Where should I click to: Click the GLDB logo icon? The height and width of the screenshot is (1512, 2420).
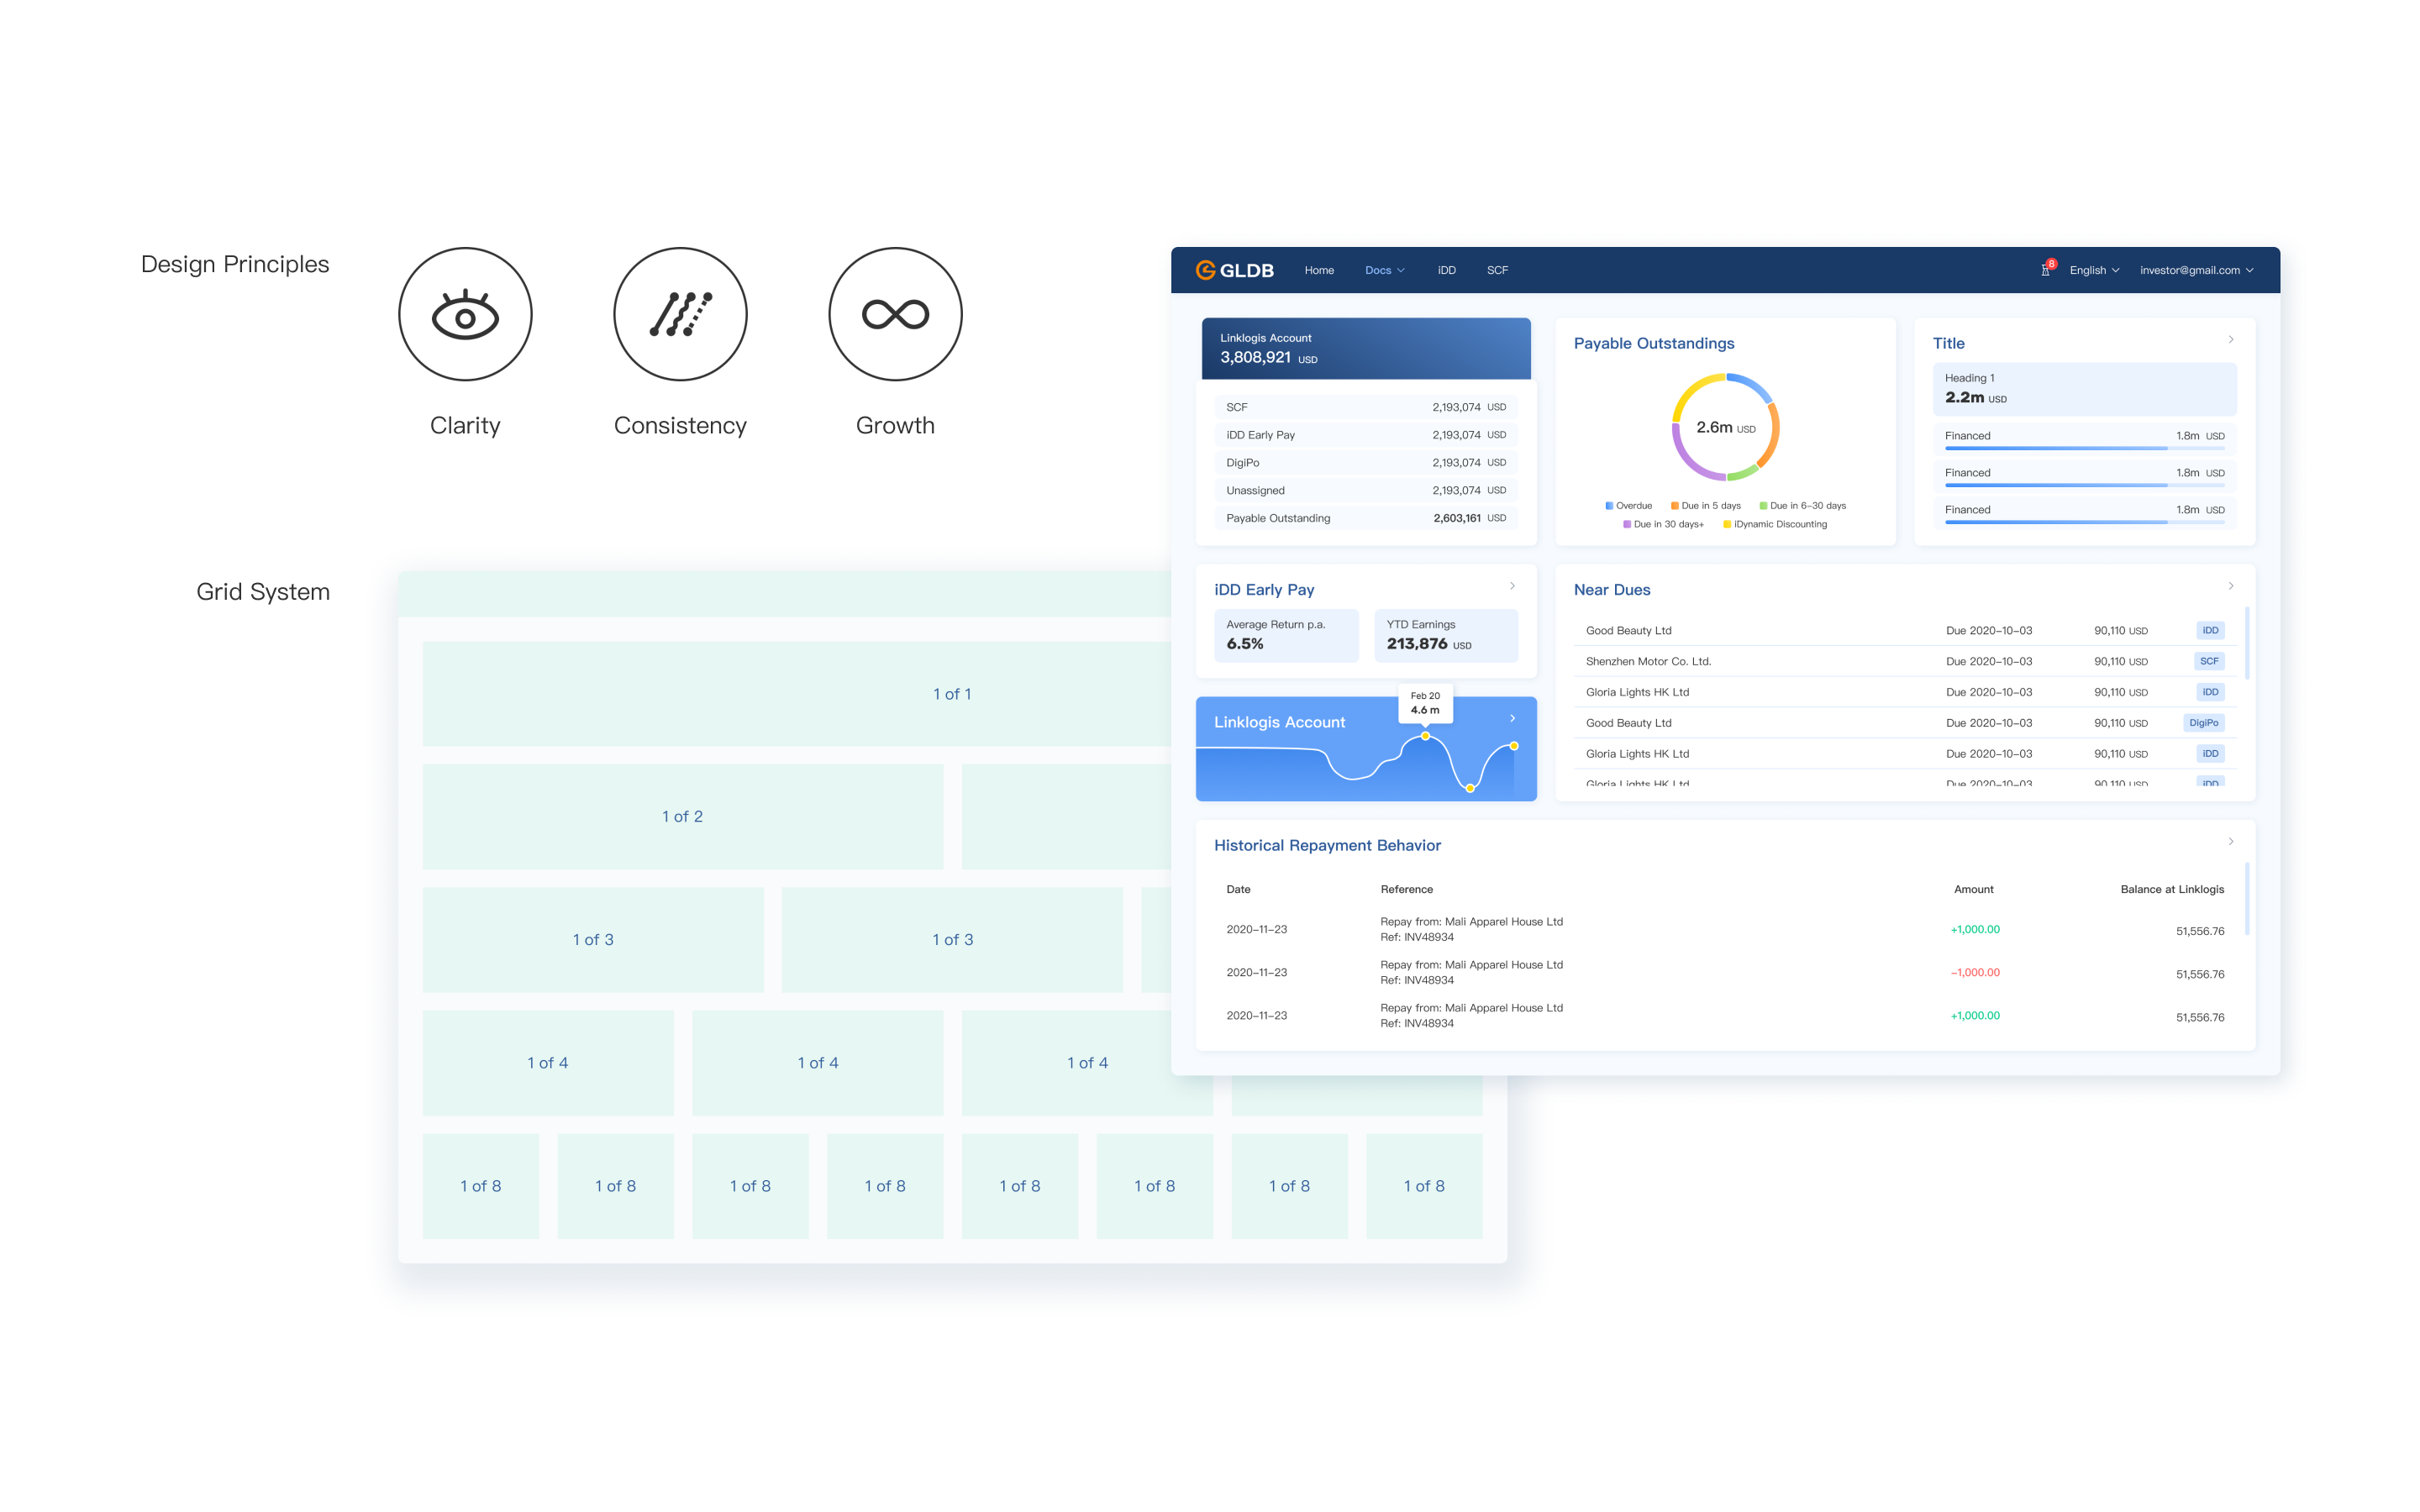tap(1205, 270)
